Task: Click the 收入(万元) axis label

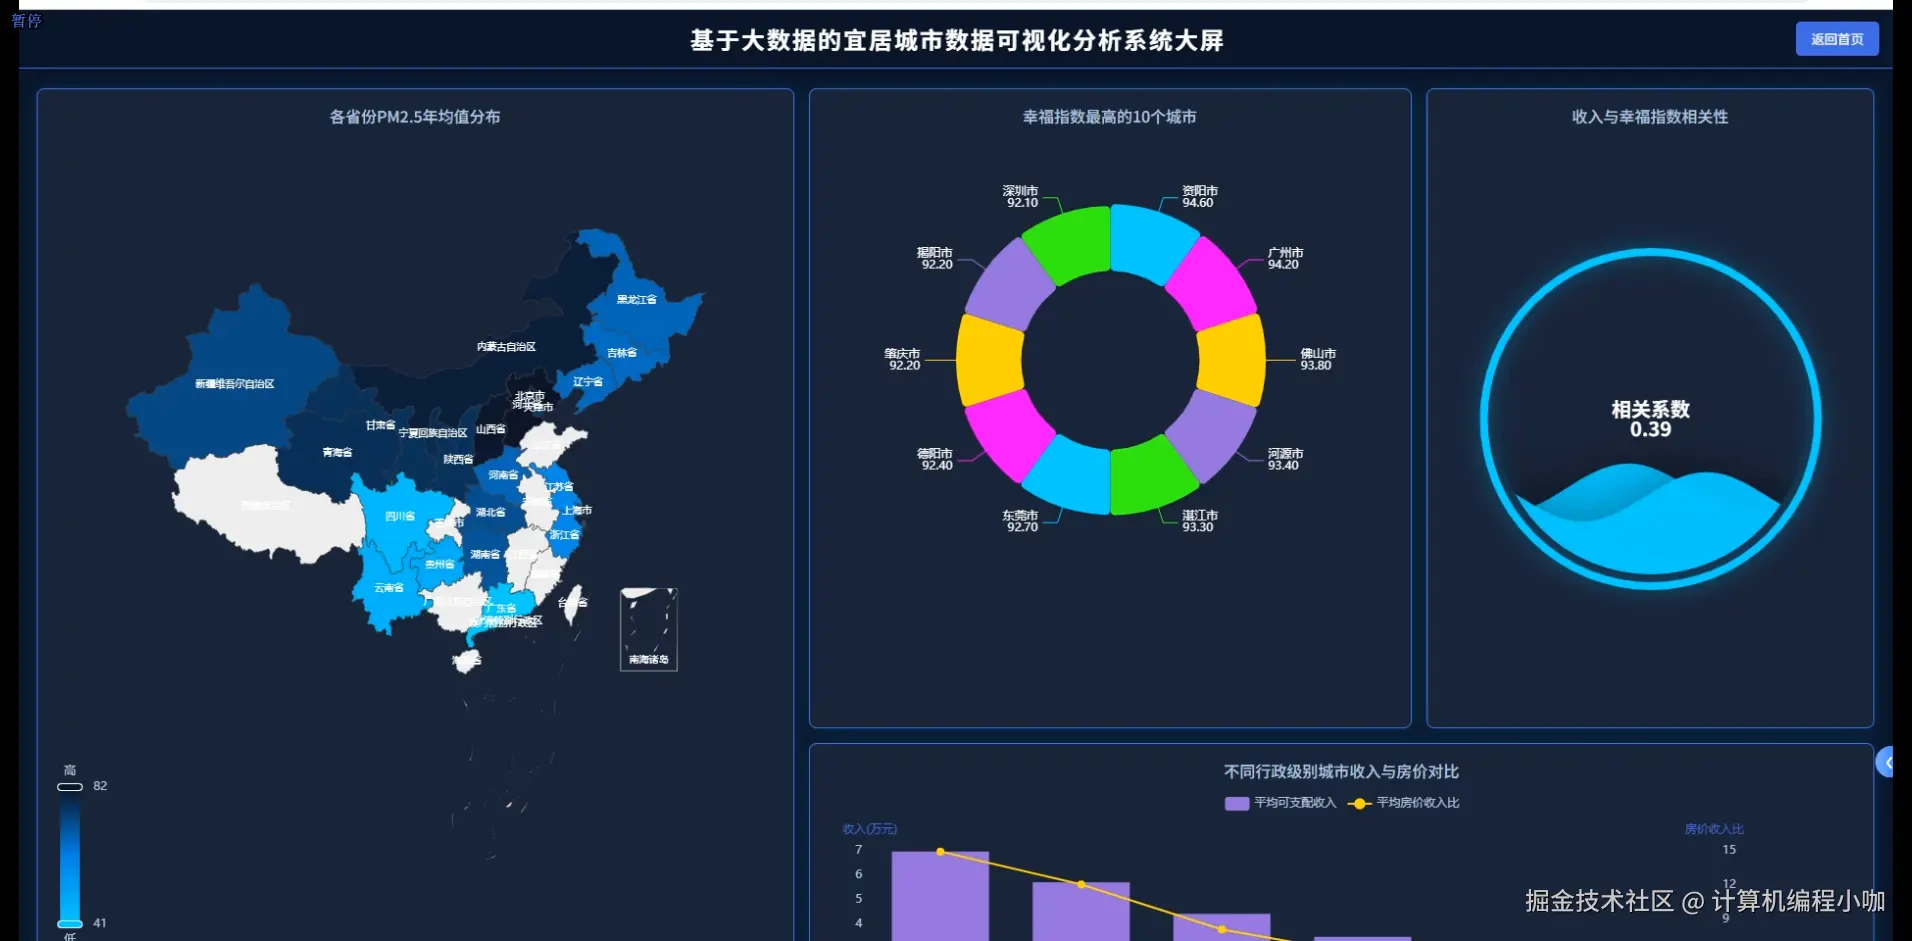Action: point(869,829)
